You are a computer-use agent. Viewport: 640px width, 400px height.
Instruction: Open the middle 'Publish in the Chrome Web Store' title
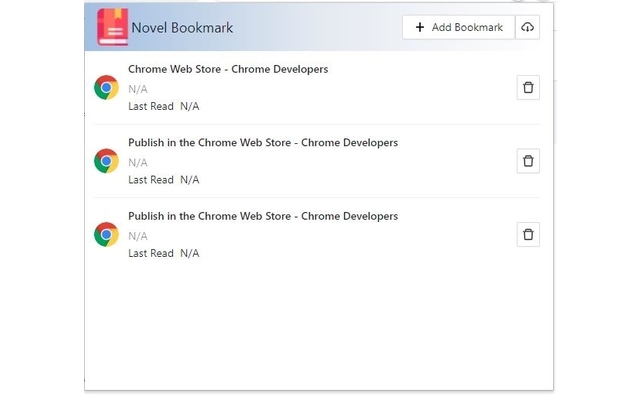pos(263,142)
